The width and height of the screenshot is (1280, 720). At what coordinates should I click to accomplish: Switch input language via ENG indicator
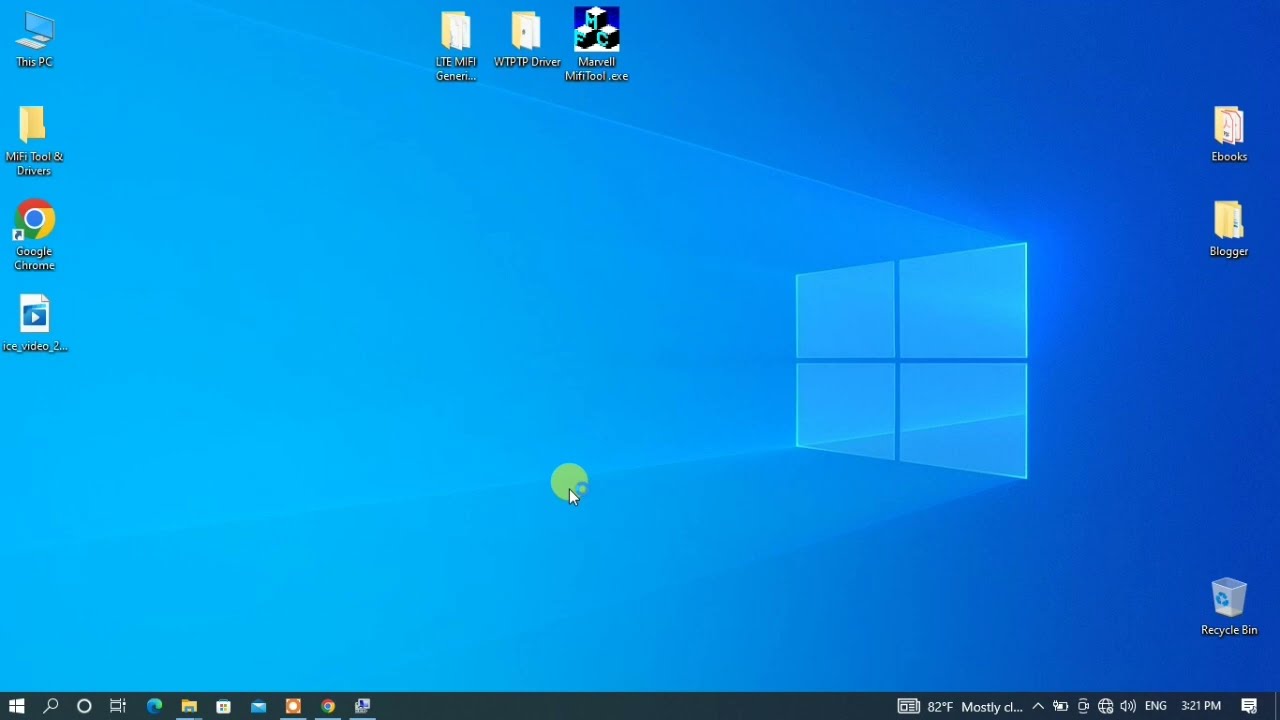click(x=1156, y=706)
